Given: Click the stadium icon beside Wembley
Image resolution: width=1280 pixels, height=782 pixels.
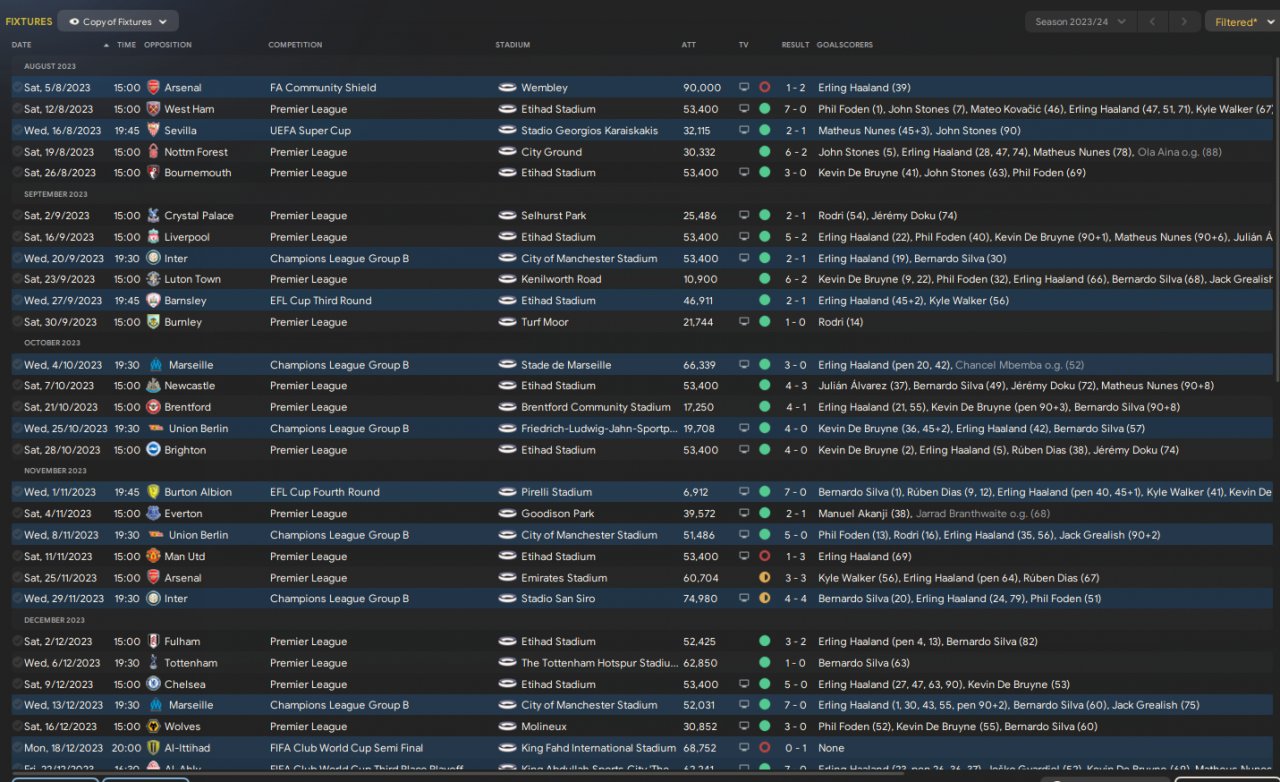Looking at the screenshot, I should (507, 88).
